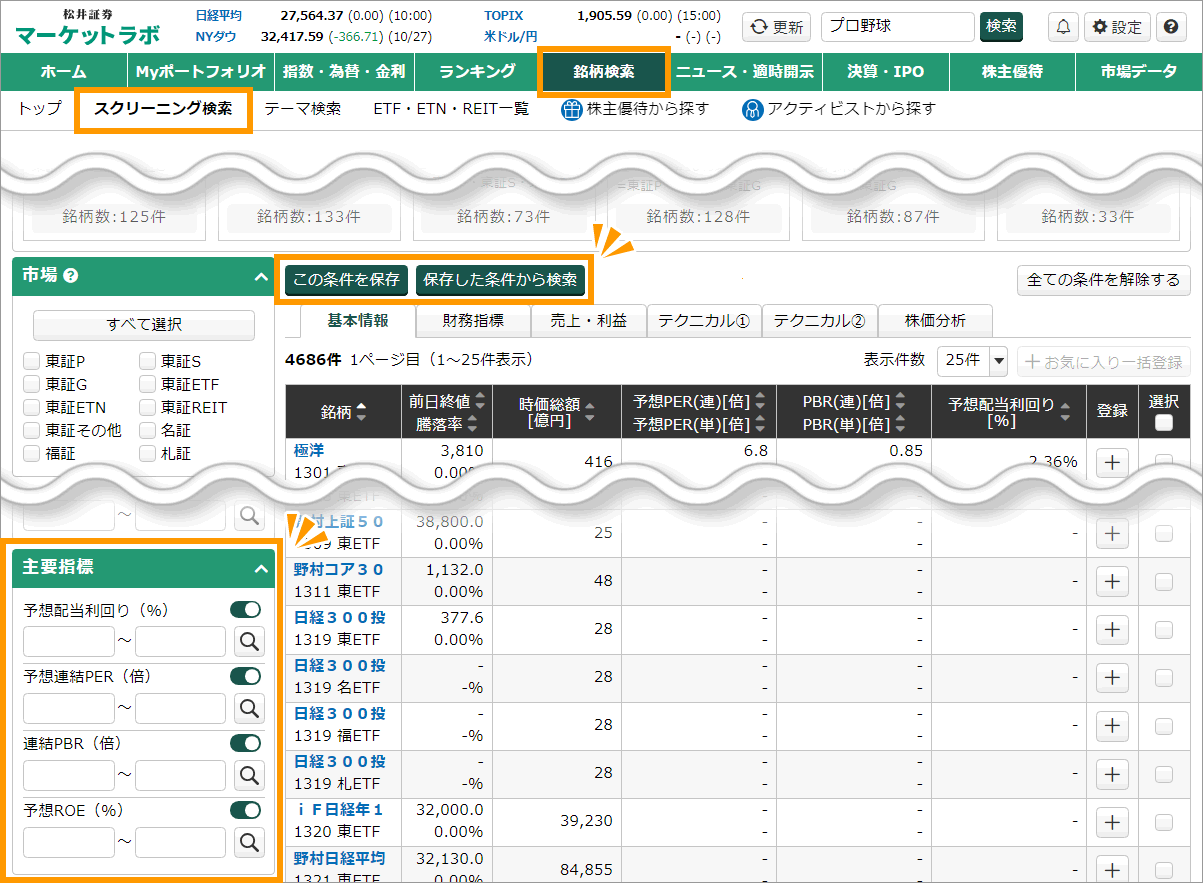Check the 東証REIT market checkbox
The image size is (1203, 883).
pyautogui.click(x=147, y=407)
